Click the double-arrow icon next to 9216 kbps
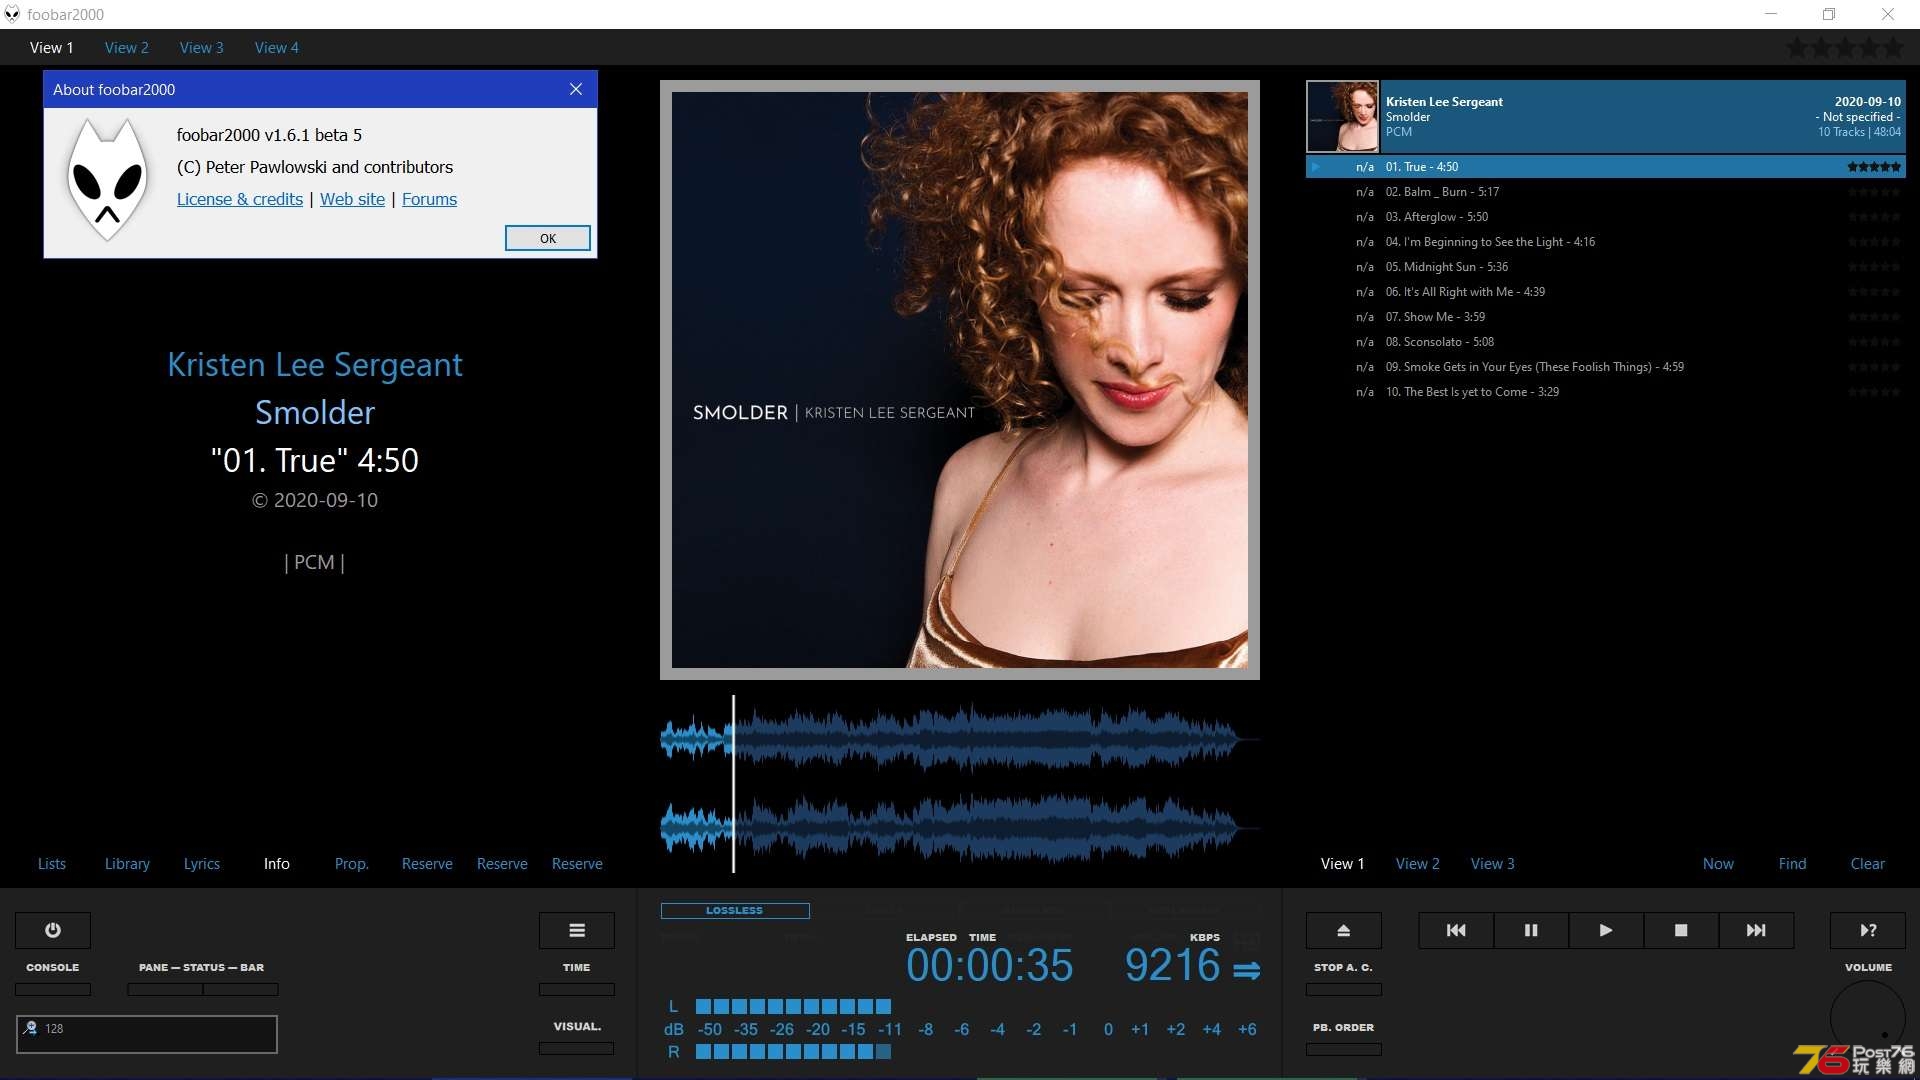This screenshot has width=1920, height=1080. click(1246, 970)
